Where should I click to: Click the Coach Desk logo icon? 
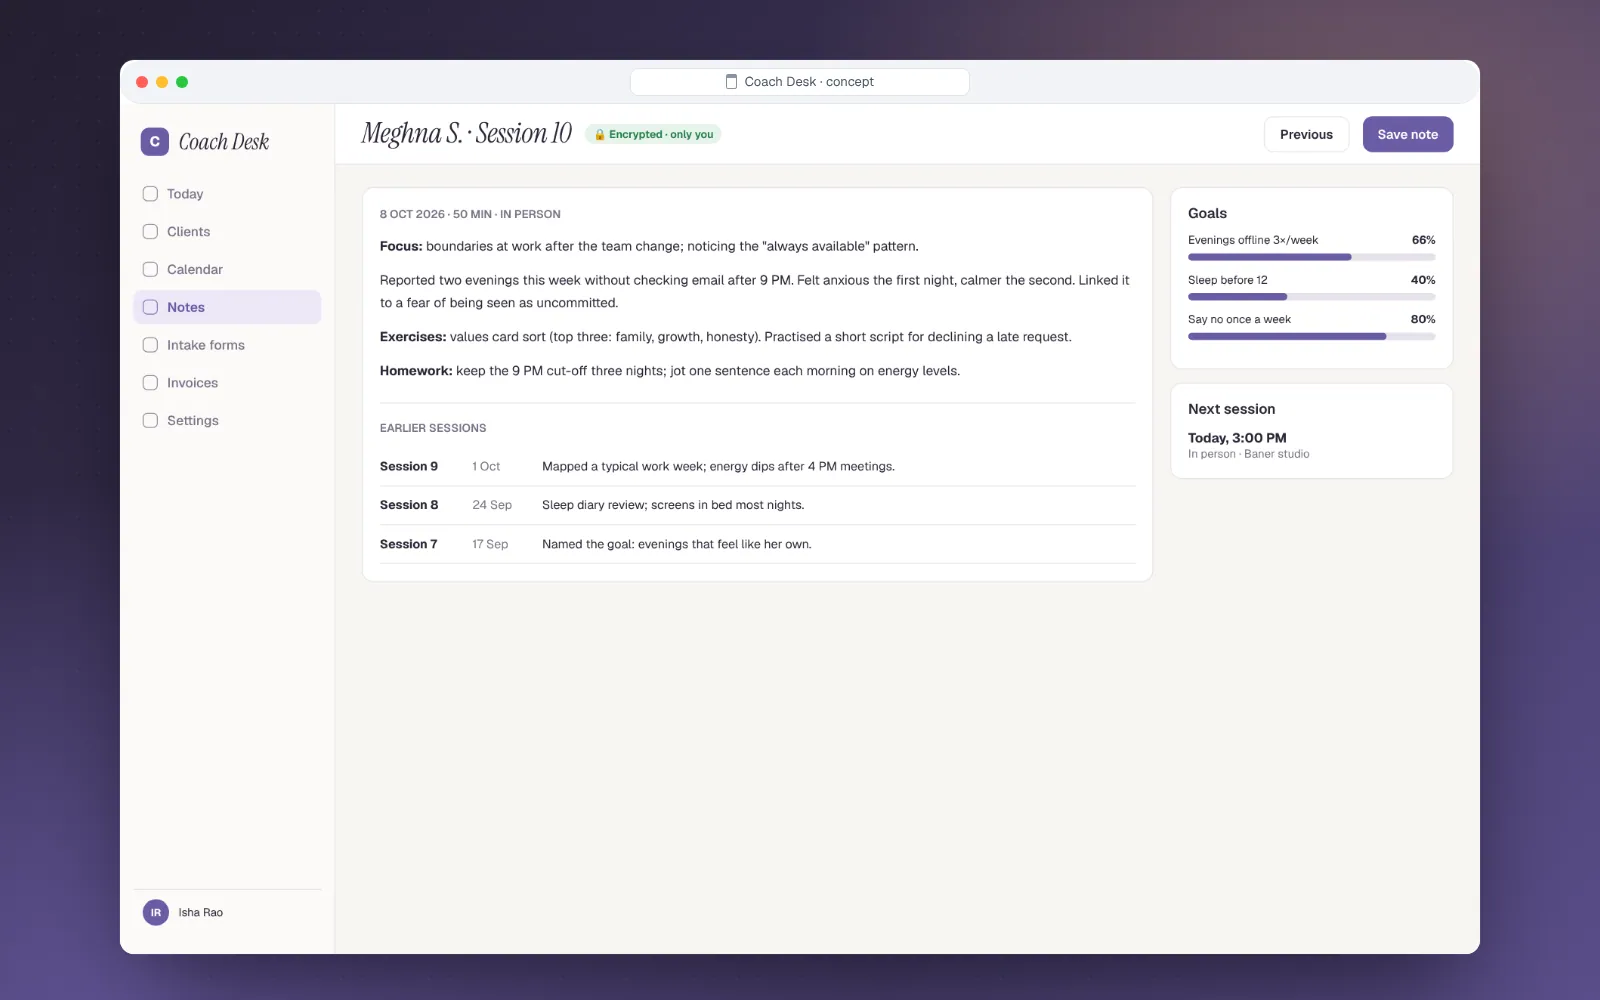click(154, 142)
